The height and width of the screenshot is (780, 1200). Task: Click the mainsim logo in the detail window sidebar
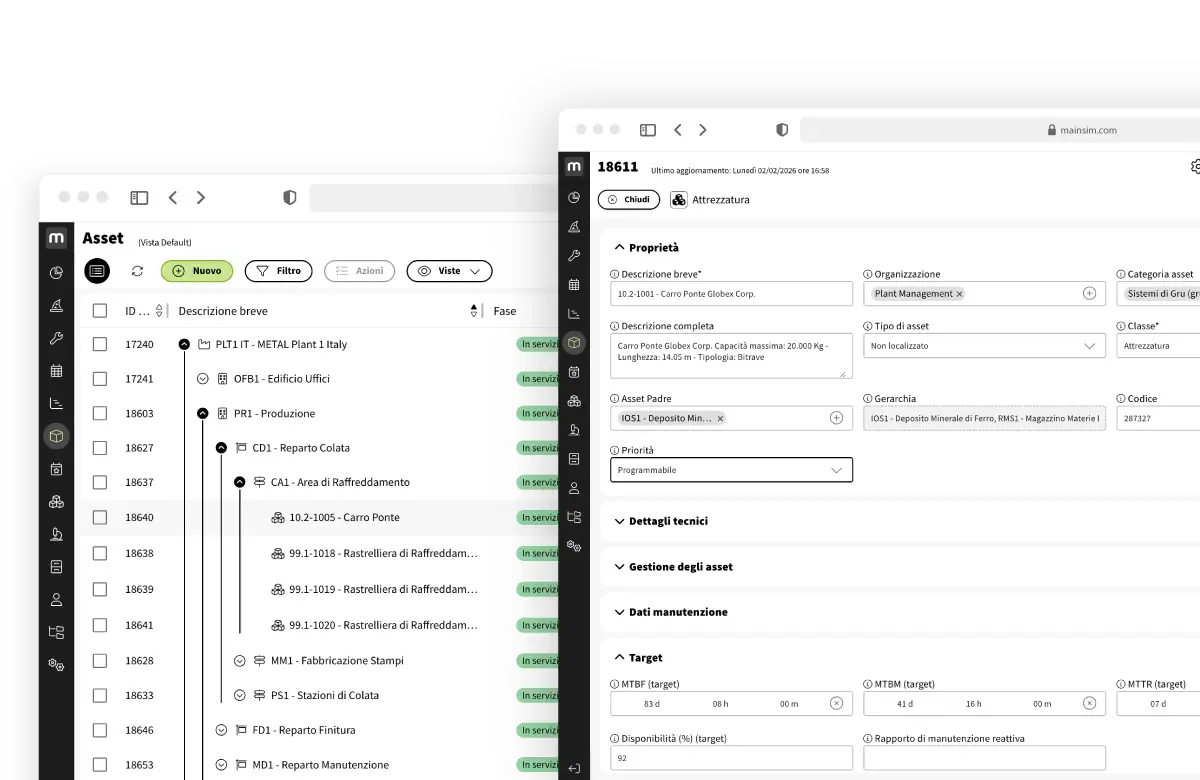point(574,166)
